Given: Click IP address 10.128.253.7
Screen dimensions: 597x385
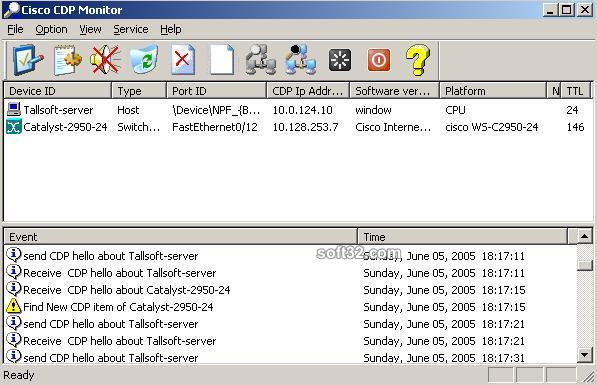Looking at the screenshot, I should (305, 127).
